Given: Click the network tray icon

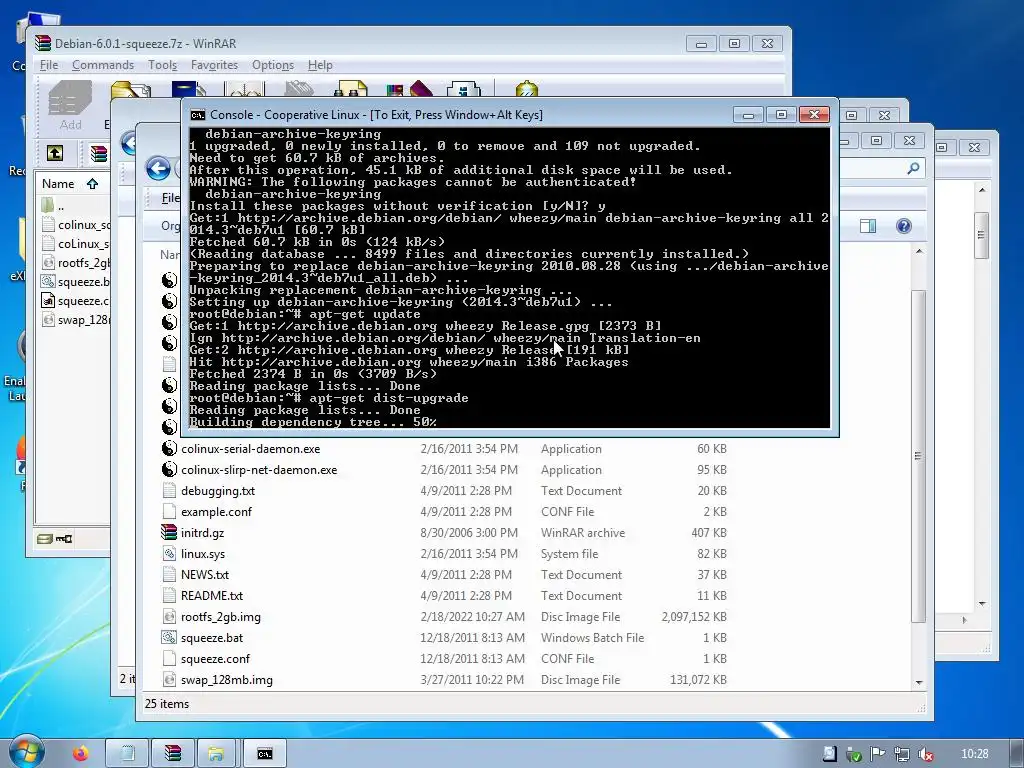Looking at the screenshot, I should point(901,754).
